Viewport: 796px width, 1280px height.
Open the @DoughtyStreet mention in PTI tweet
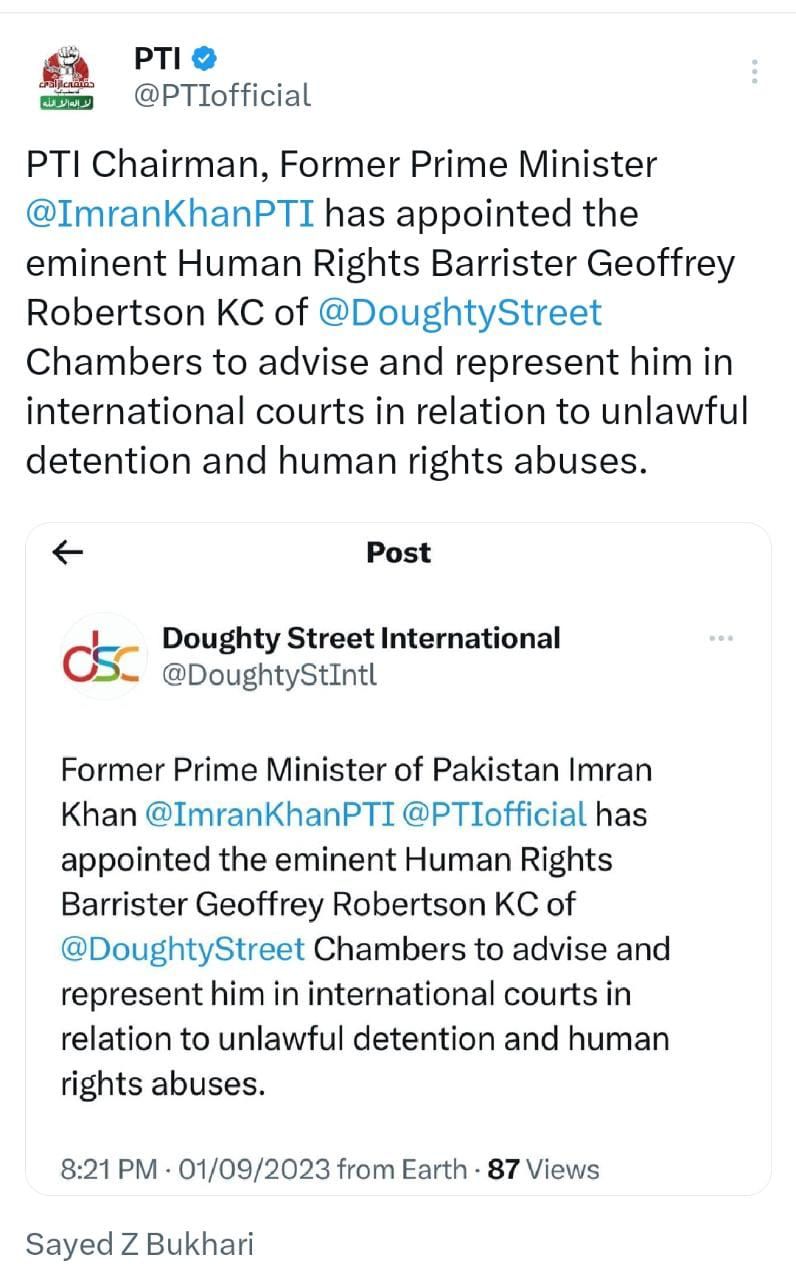coord(460,312)
